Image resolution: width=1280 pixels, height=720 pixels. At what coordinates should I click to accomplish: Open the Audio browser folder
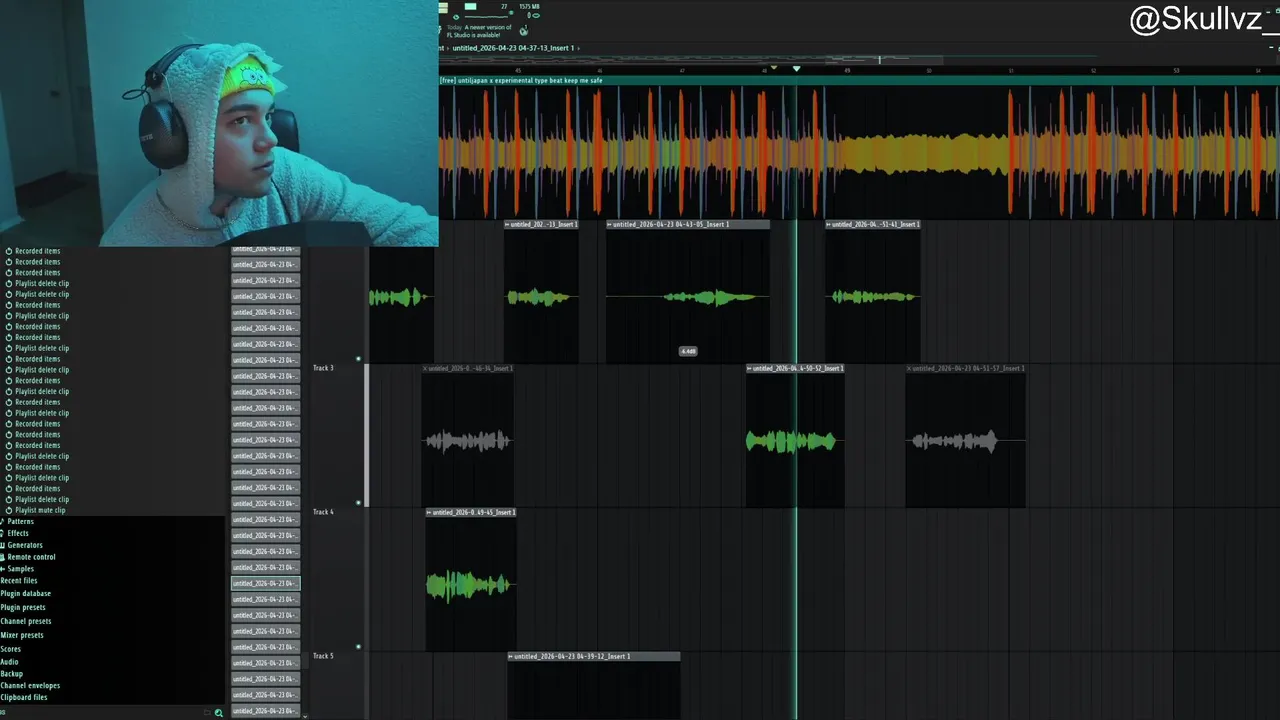(x=10, y=662)
